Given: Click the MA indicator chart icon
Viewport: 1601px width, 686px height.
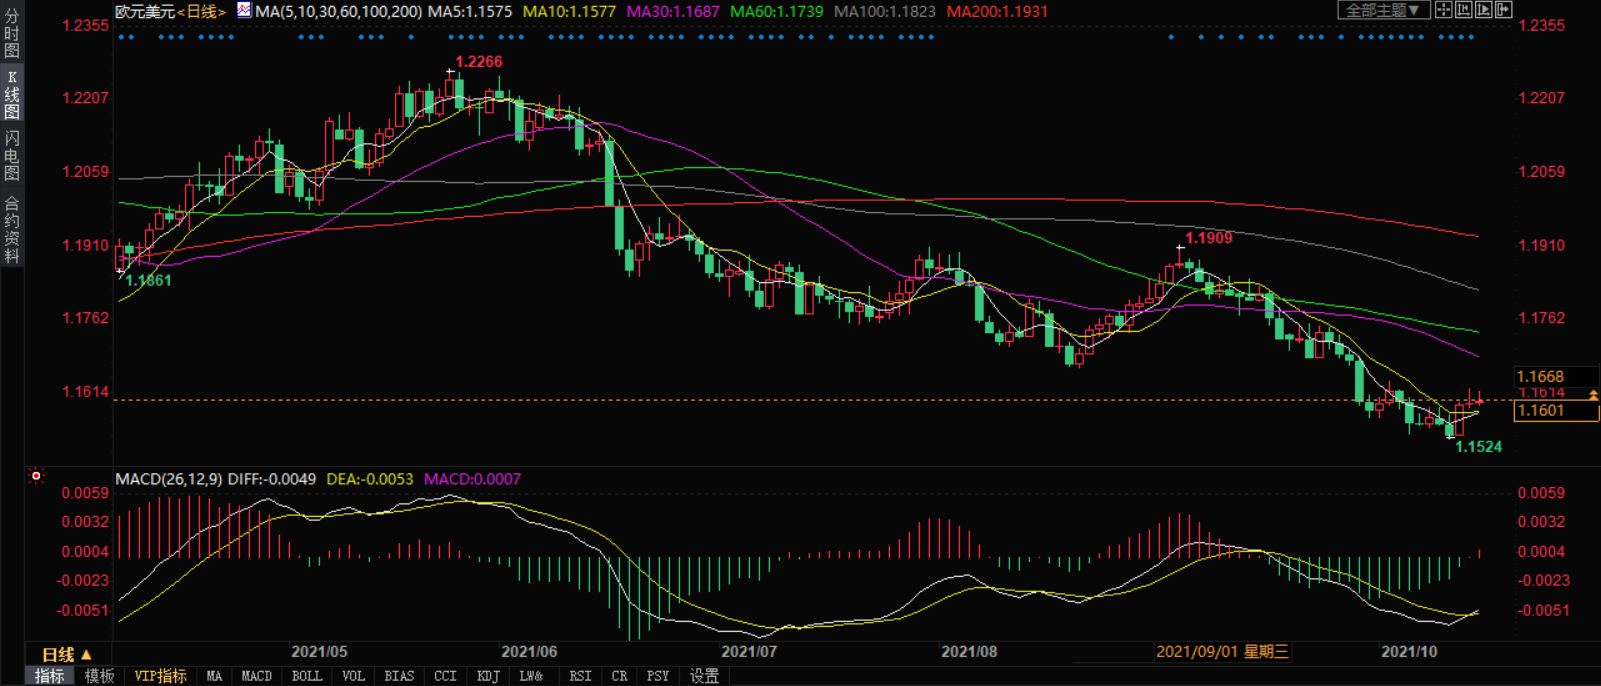Looking at the screenshot, I should click(244, 10).
